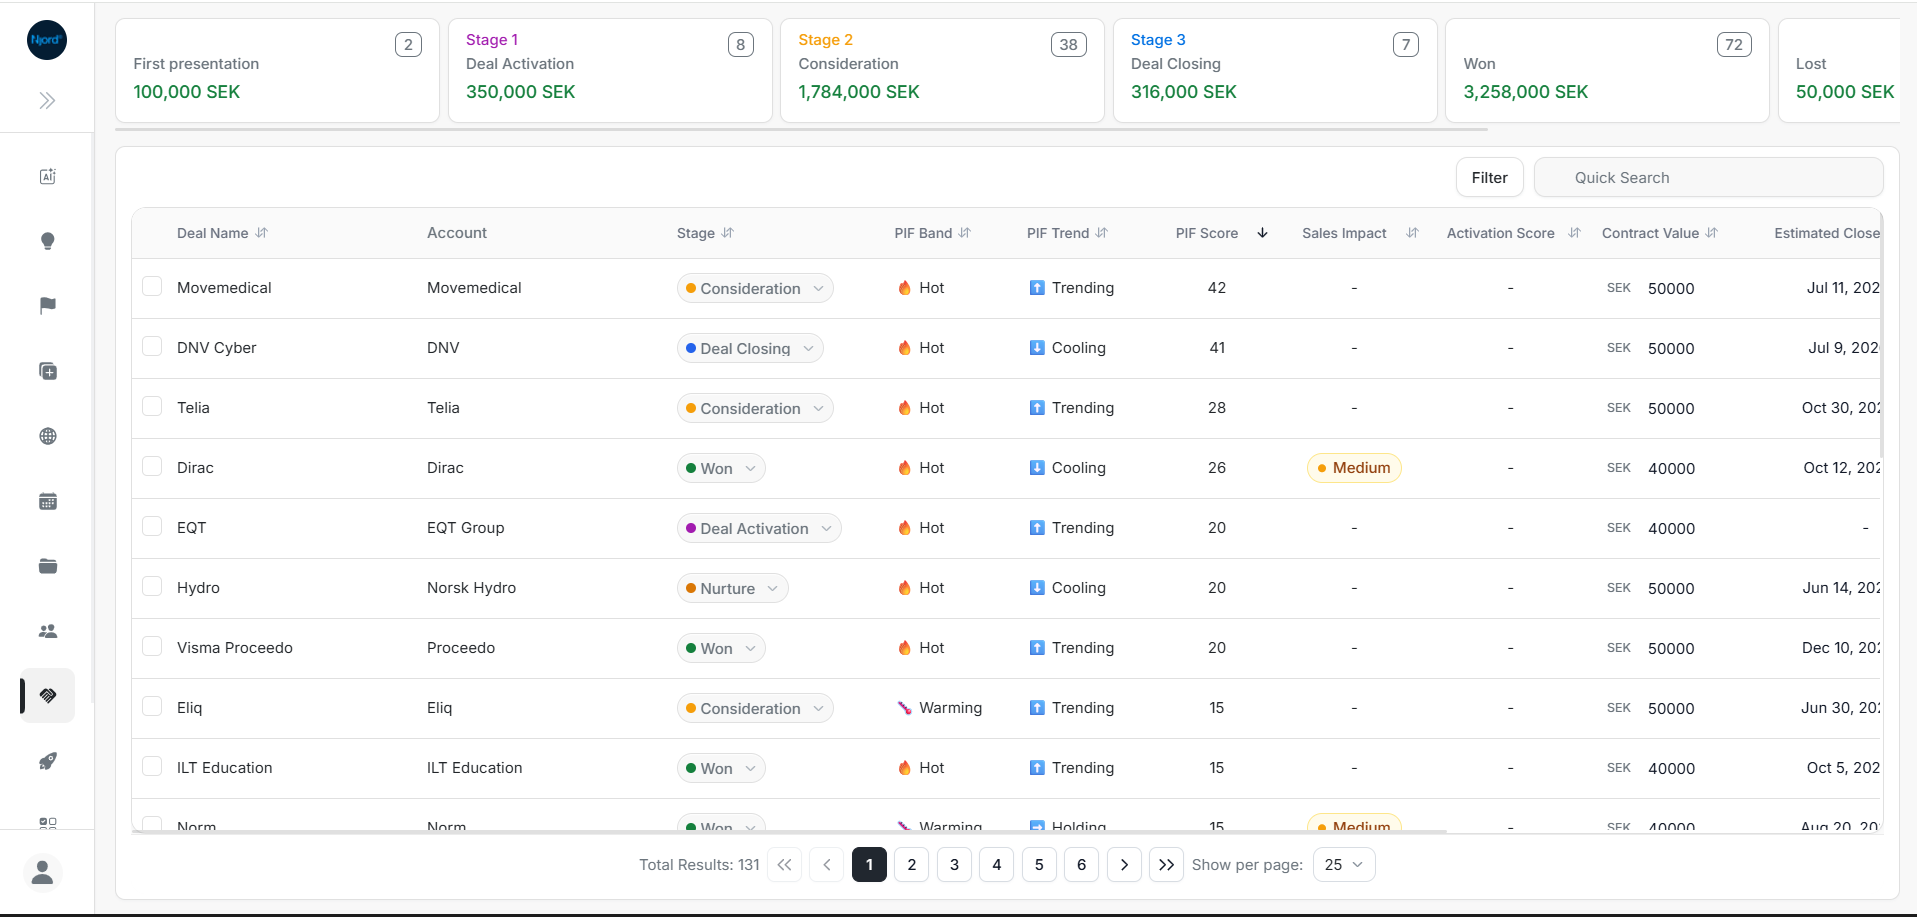This screenshot has width=1917, height=917.
Task: Select the First presentation stage card
Action: [278, 70]
